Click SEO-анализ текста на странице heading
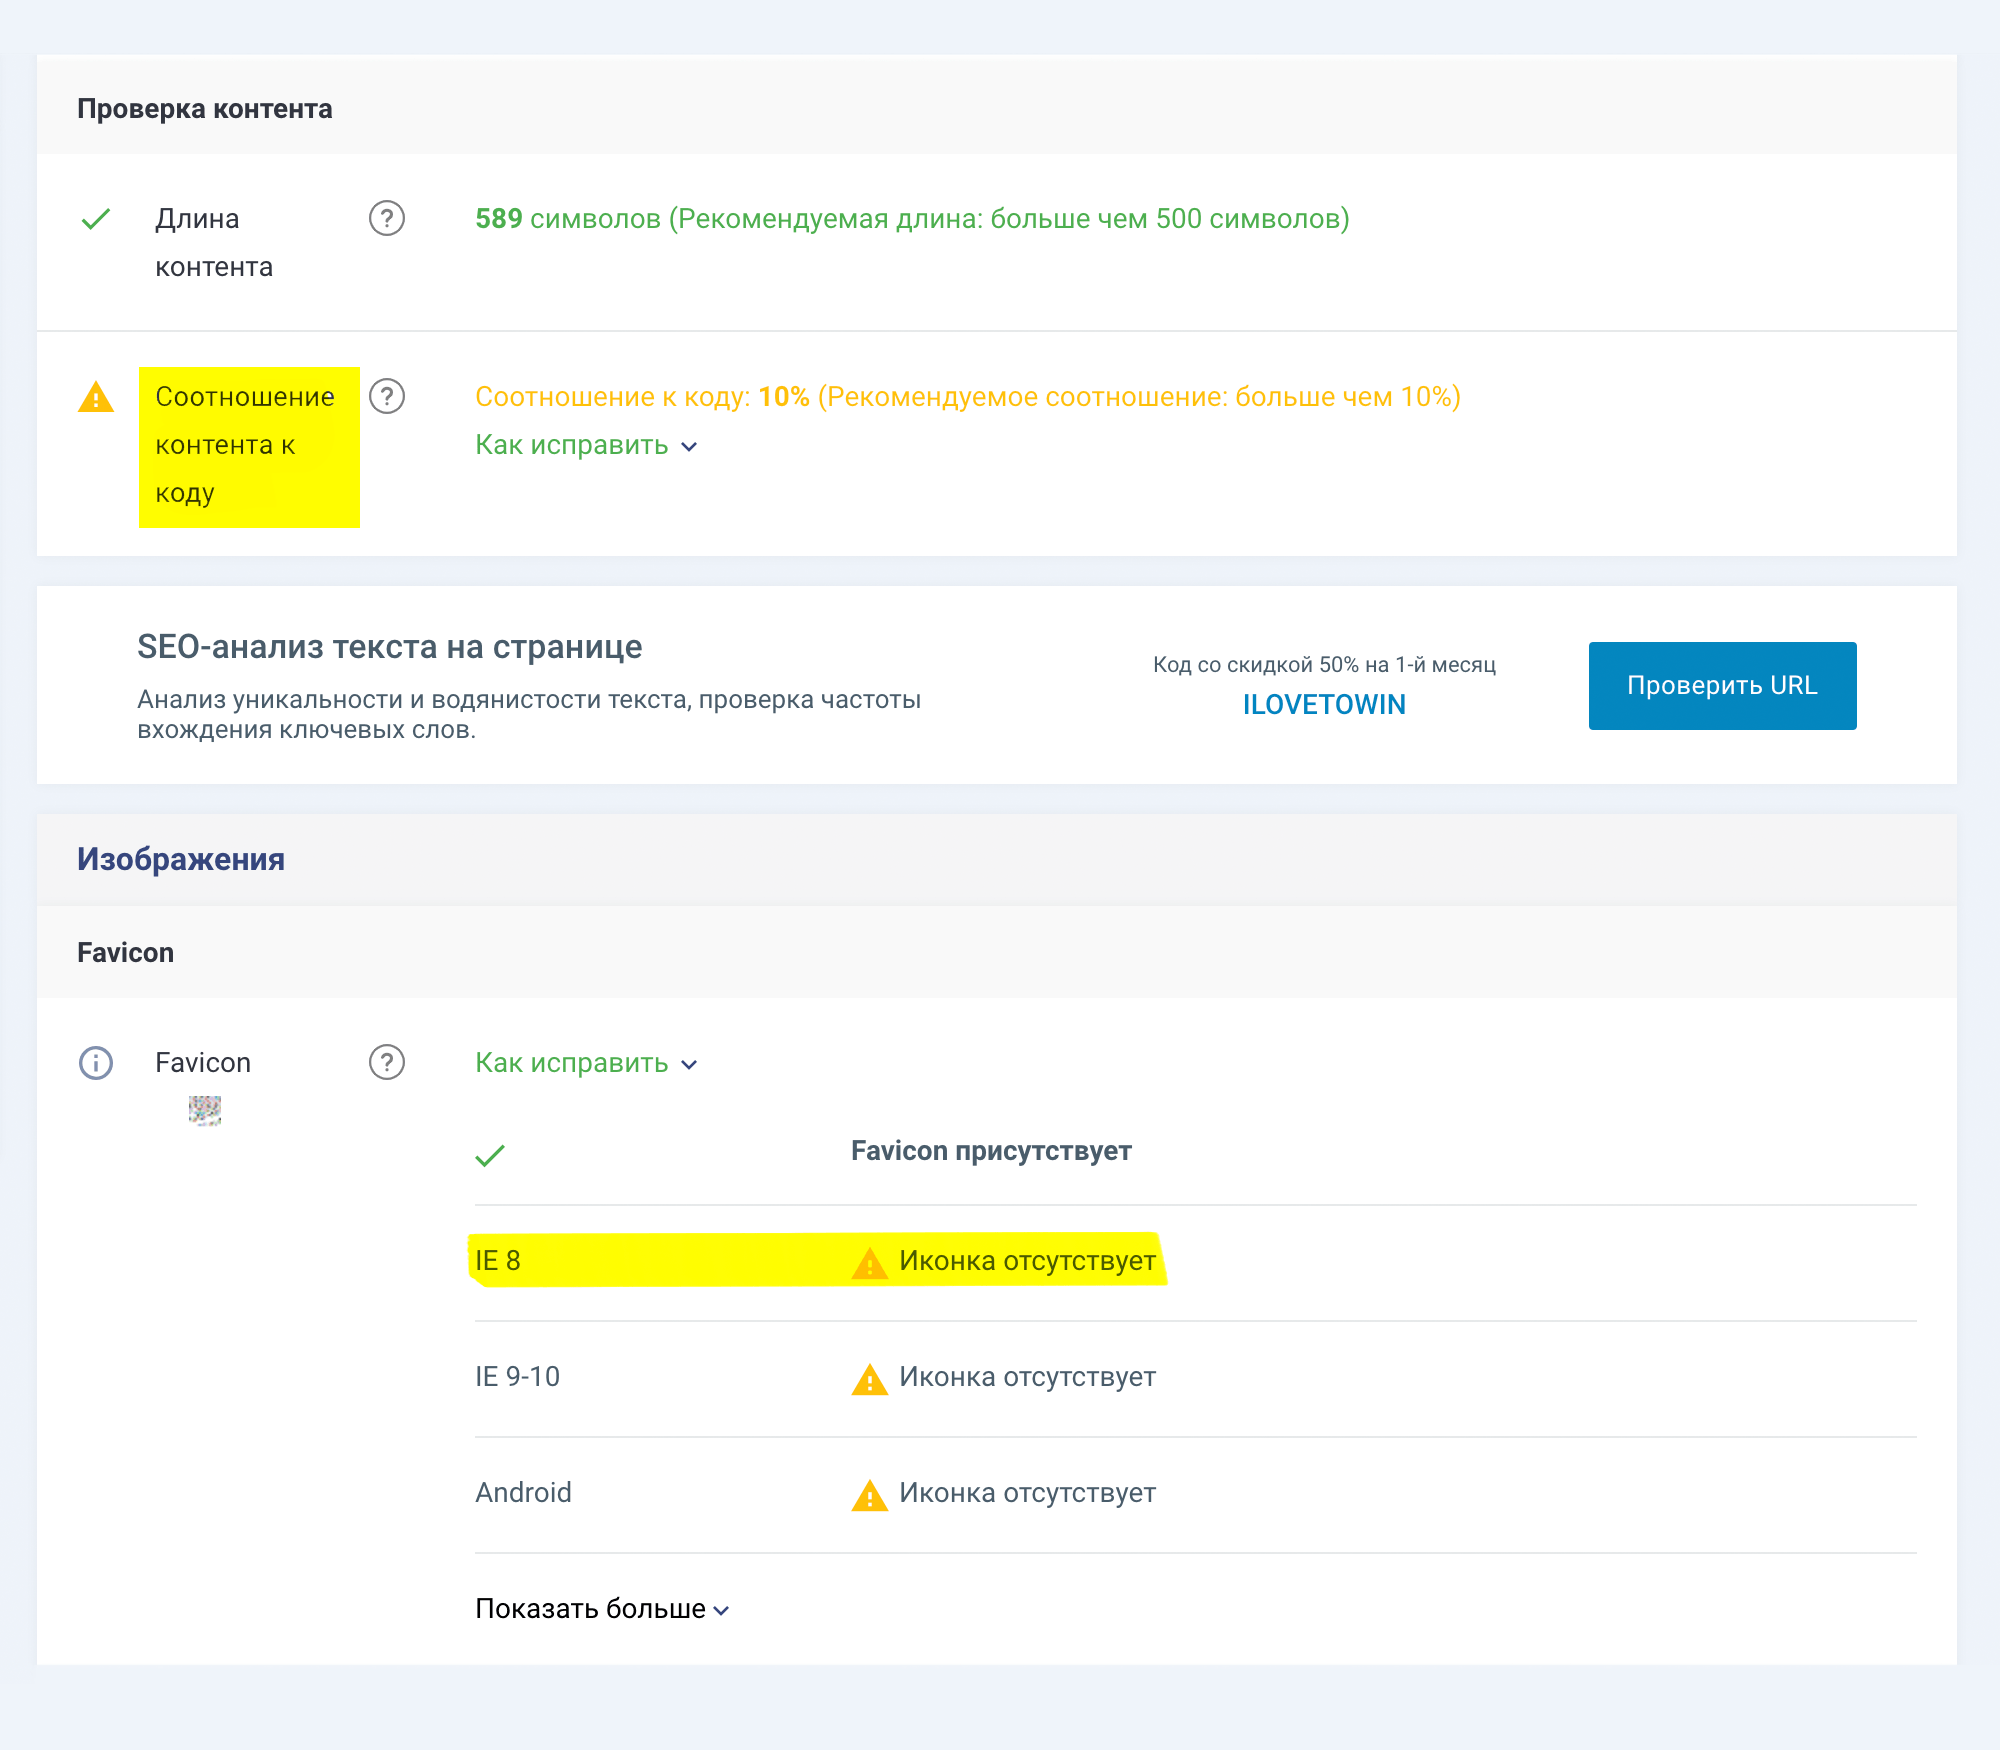This screenshot has width=2000, height=1750. pyautogui.click(x=389, y=647)
